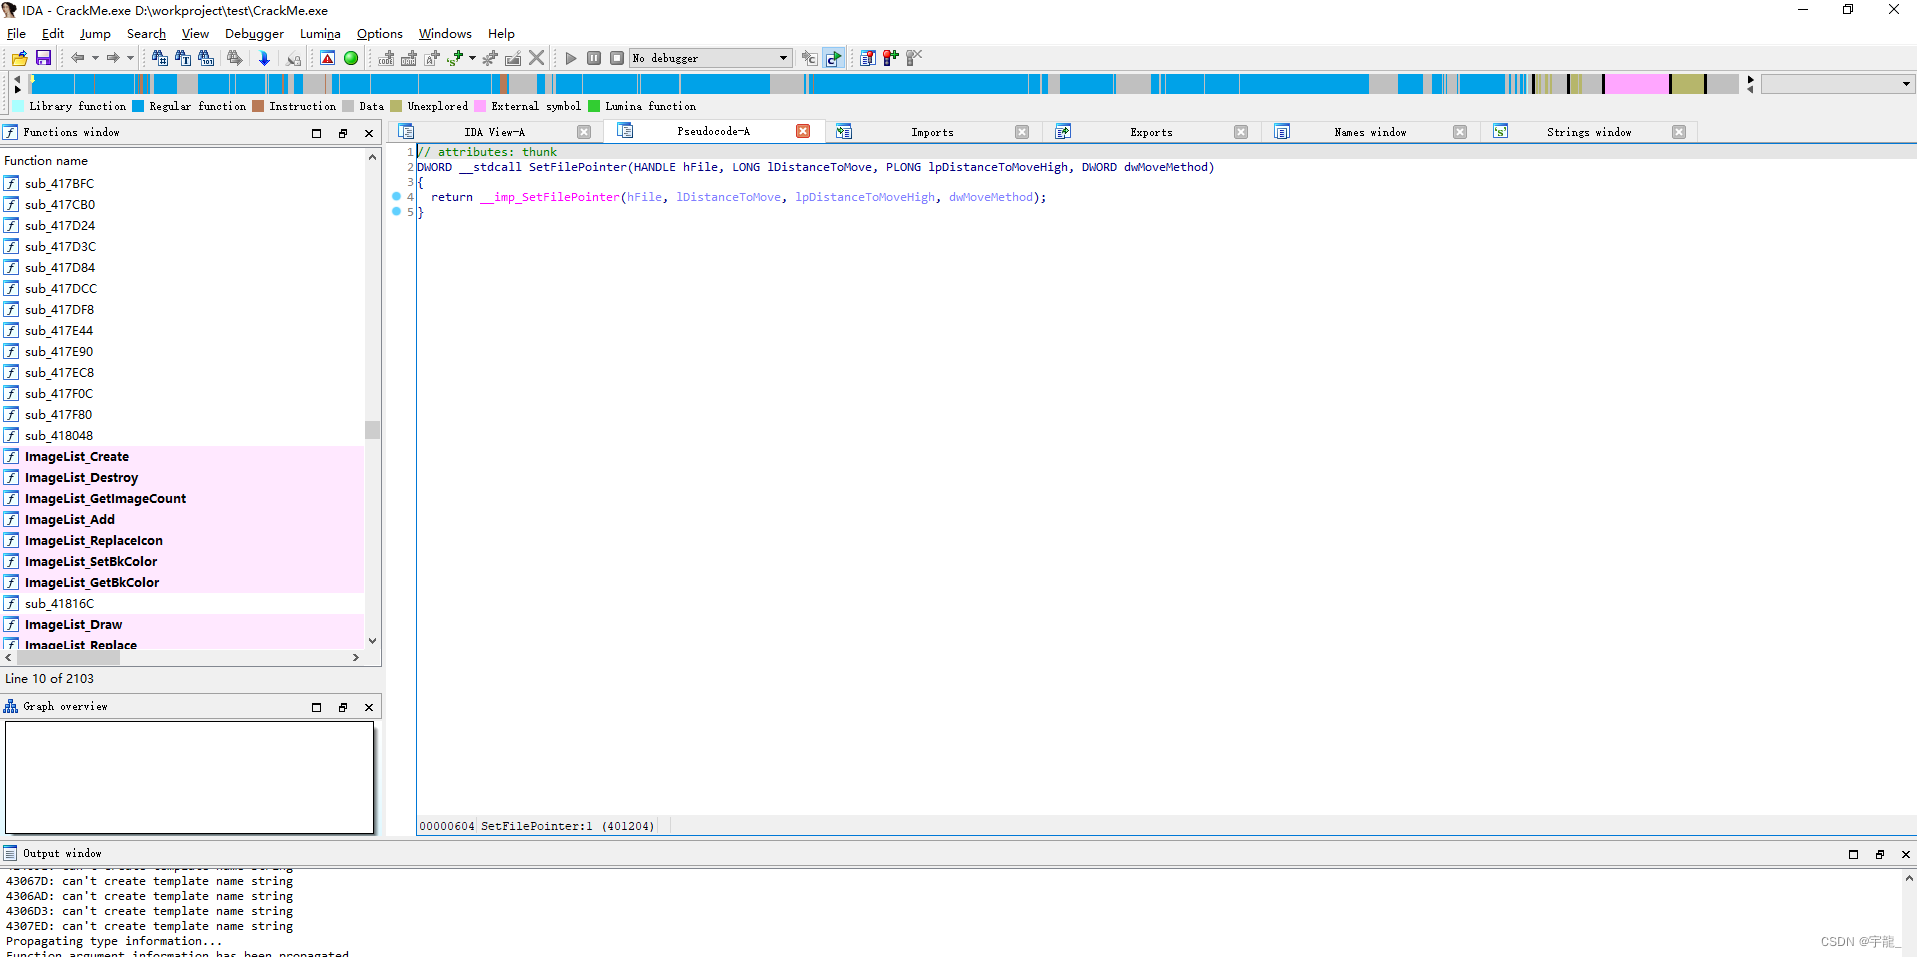Viewport: 1917px width, 957px height.
Task: Switch to the Imports tab
Action: coord(932,132)
